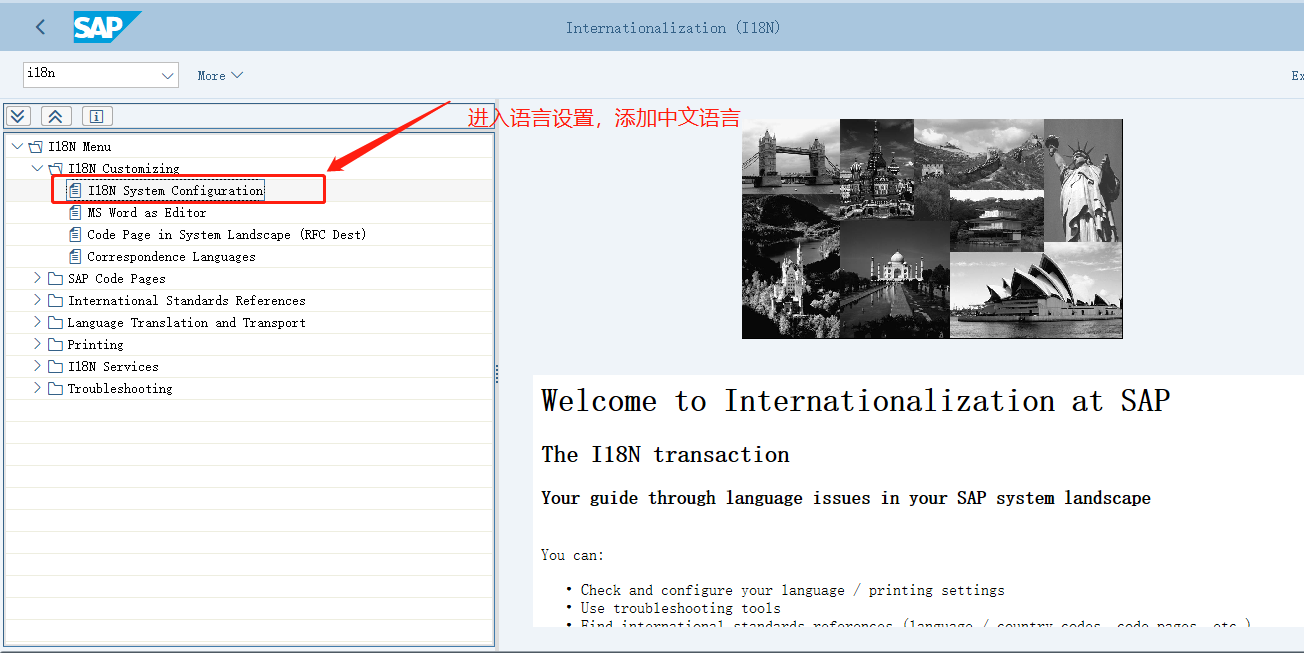Collapse the I18N Menu root node
The height and width of the screenshot is (653, 1304).
(x=18, y=146)
